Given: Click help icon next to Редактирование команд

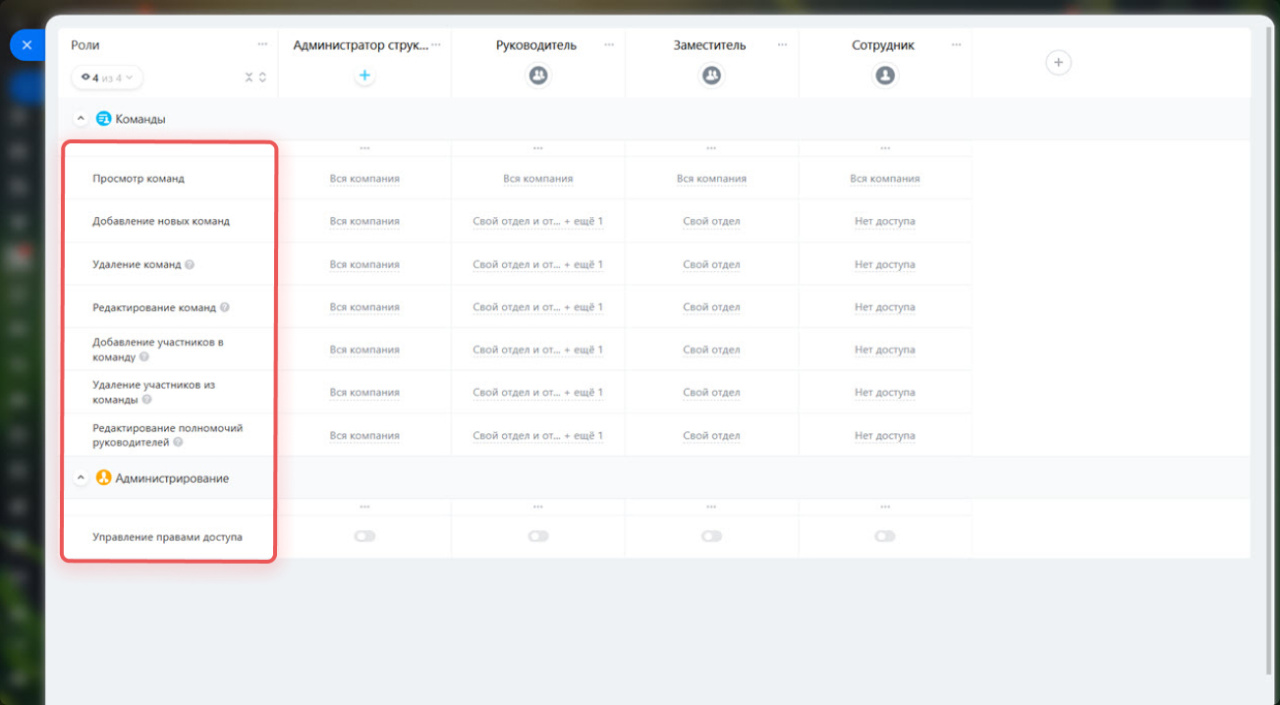Looking at the screenshot, I should pyautogui.click(x=225, y=308).
